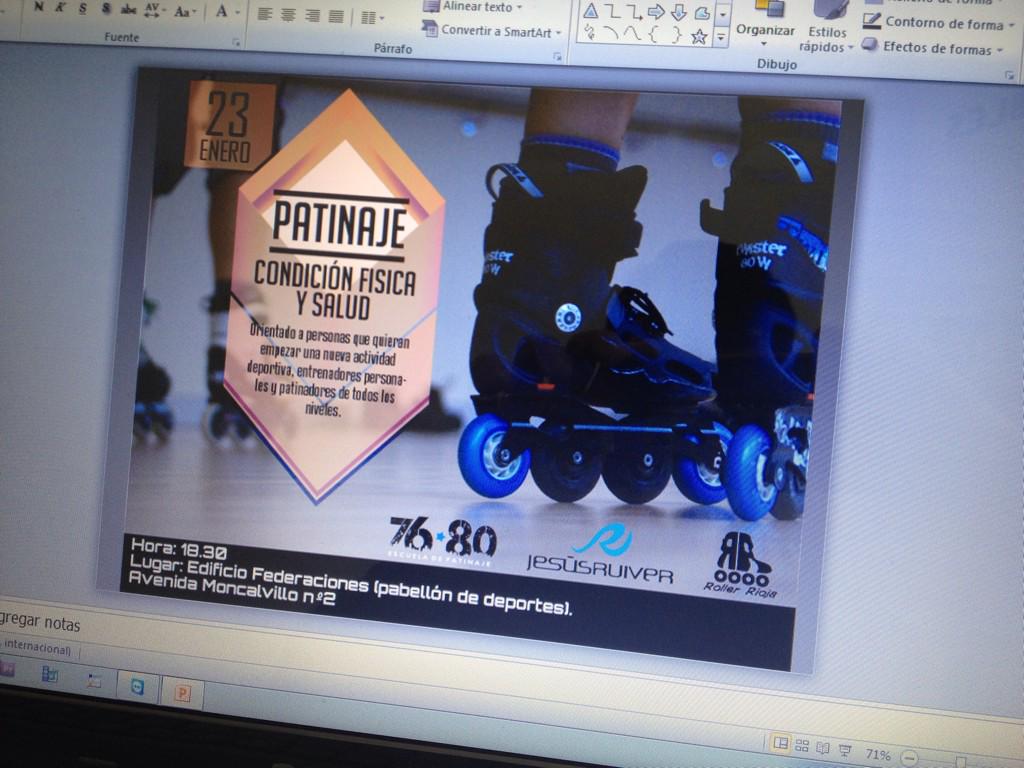Toggle underline (S) formatting
This screenshot has height=768, width=1024.
click(82, 8)
